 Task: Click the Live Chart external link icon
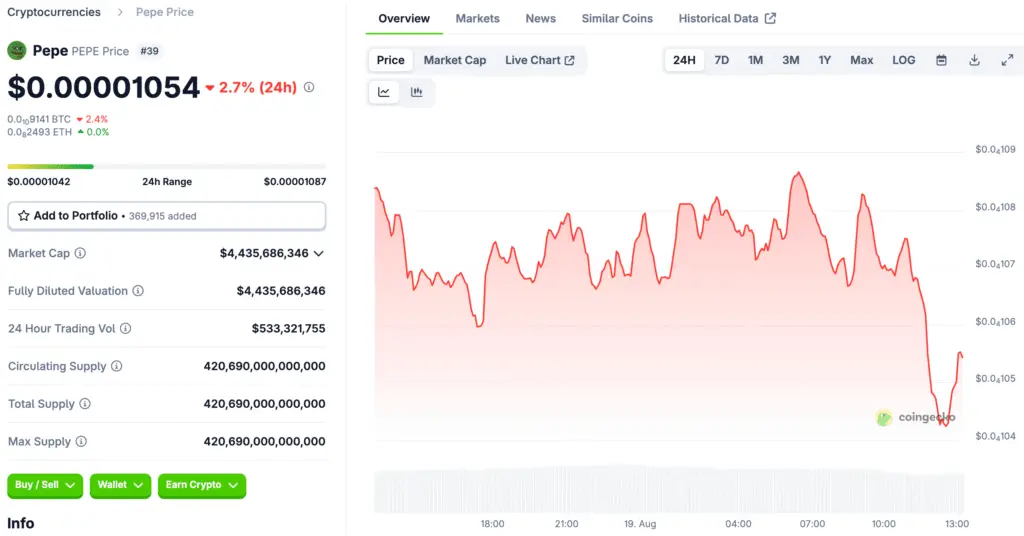(x=569, y=60)
